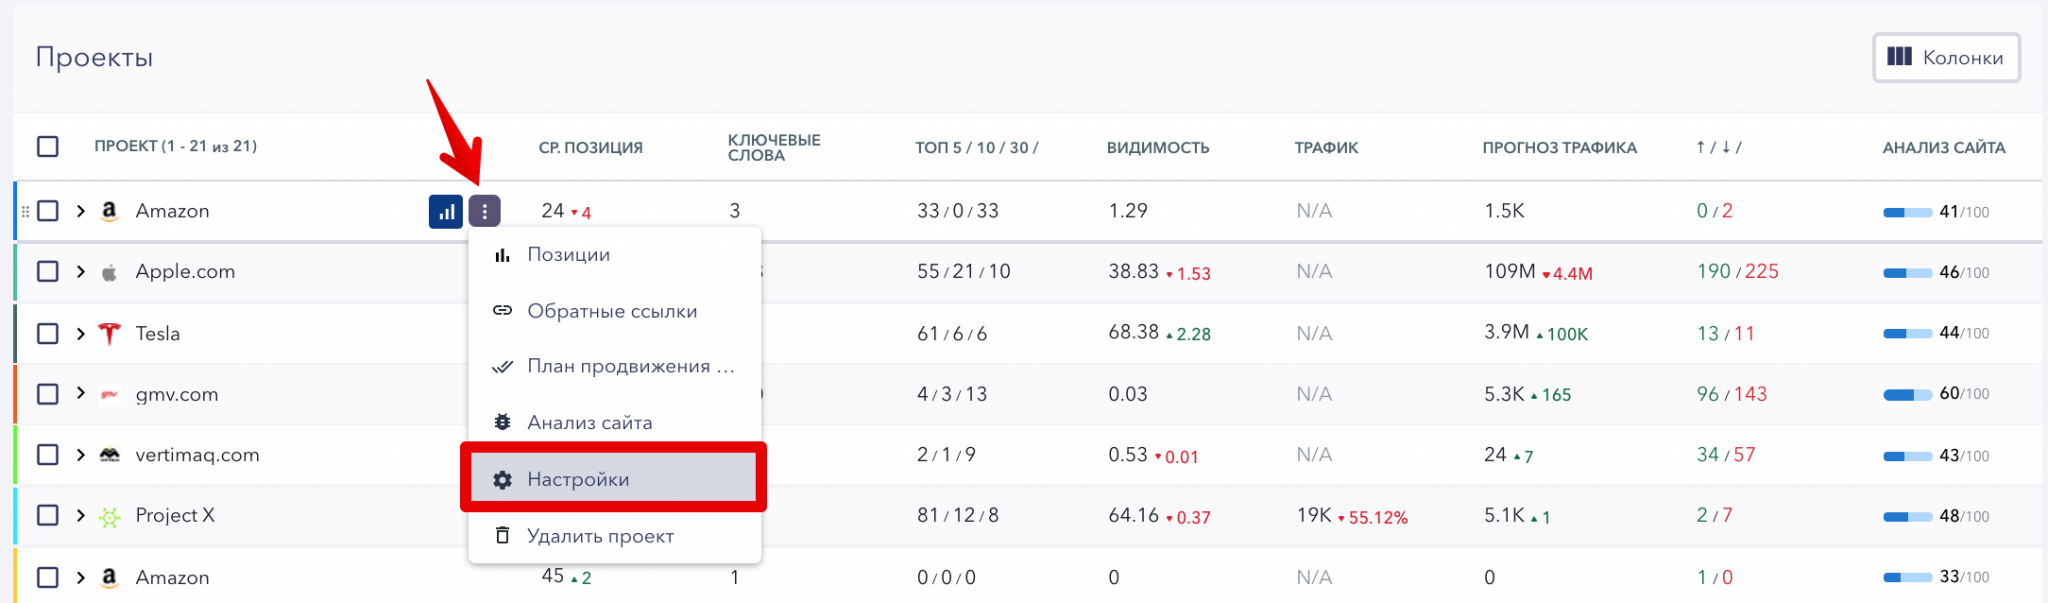The image size is (2048, 603).
Task: Choose Настройки from the context menu
Action: tap(614, 479)
